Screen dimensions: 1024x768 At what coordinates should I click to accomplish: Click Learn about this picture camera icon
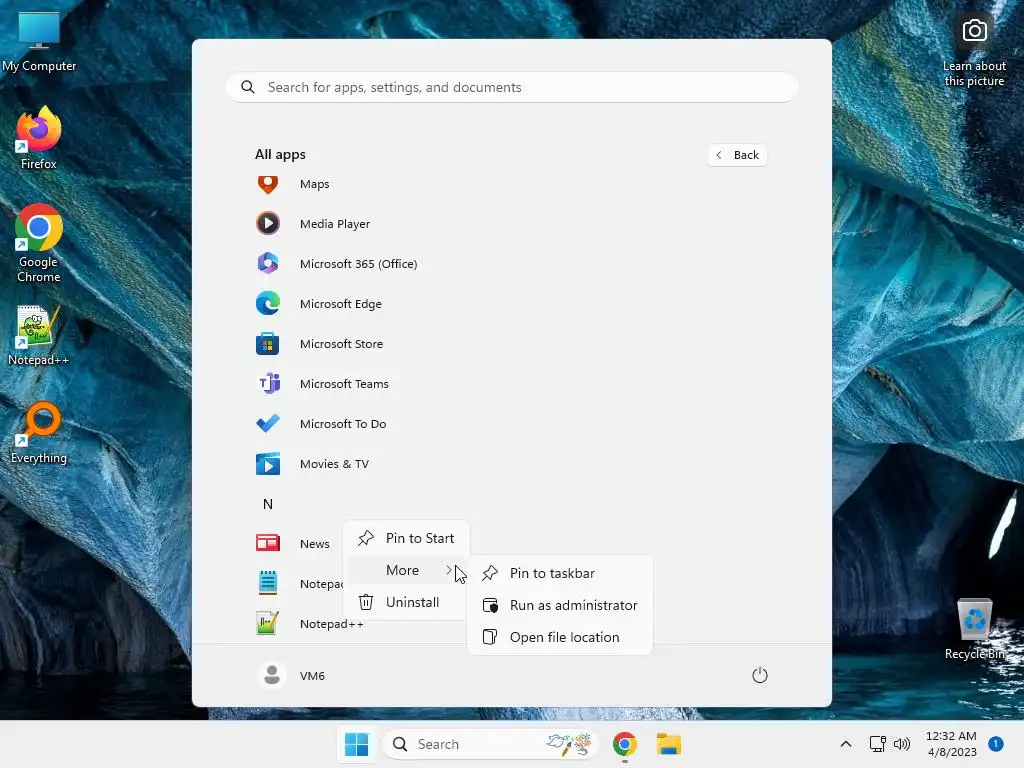(x=974, y=31)
